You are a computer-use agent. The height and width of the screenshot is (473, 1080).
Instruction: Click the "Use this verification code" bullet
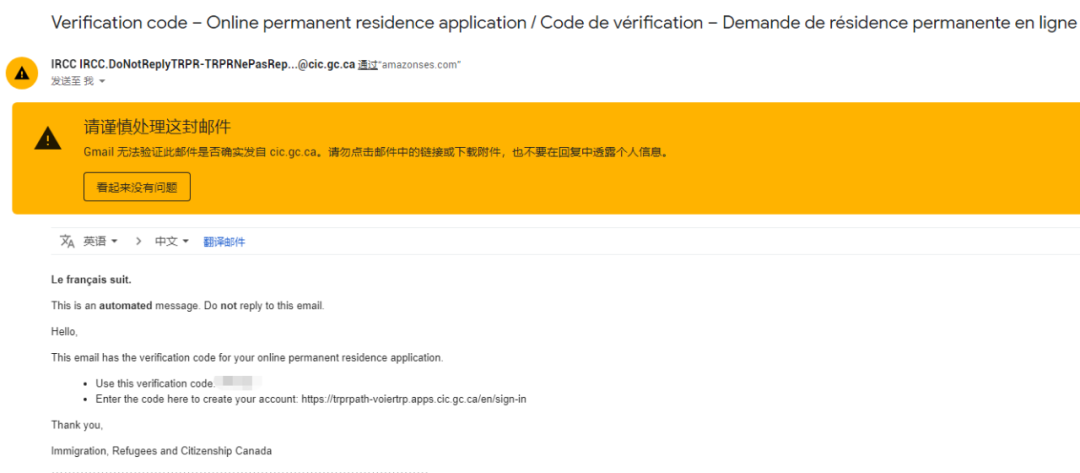[156, 383]
